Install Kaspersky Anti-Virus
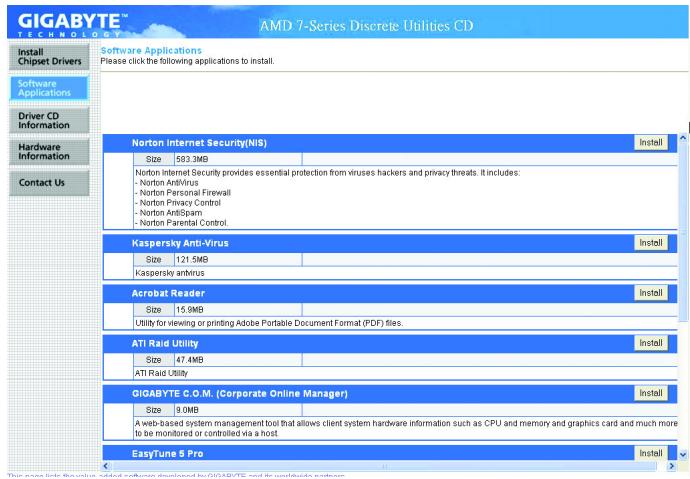 pyautogui.click(x=651, y=243)
